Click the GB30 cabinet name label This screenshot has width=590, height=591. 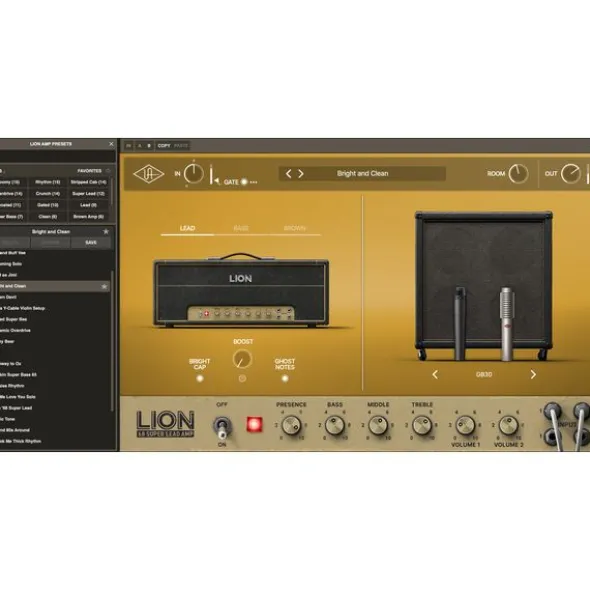point(484,375)
